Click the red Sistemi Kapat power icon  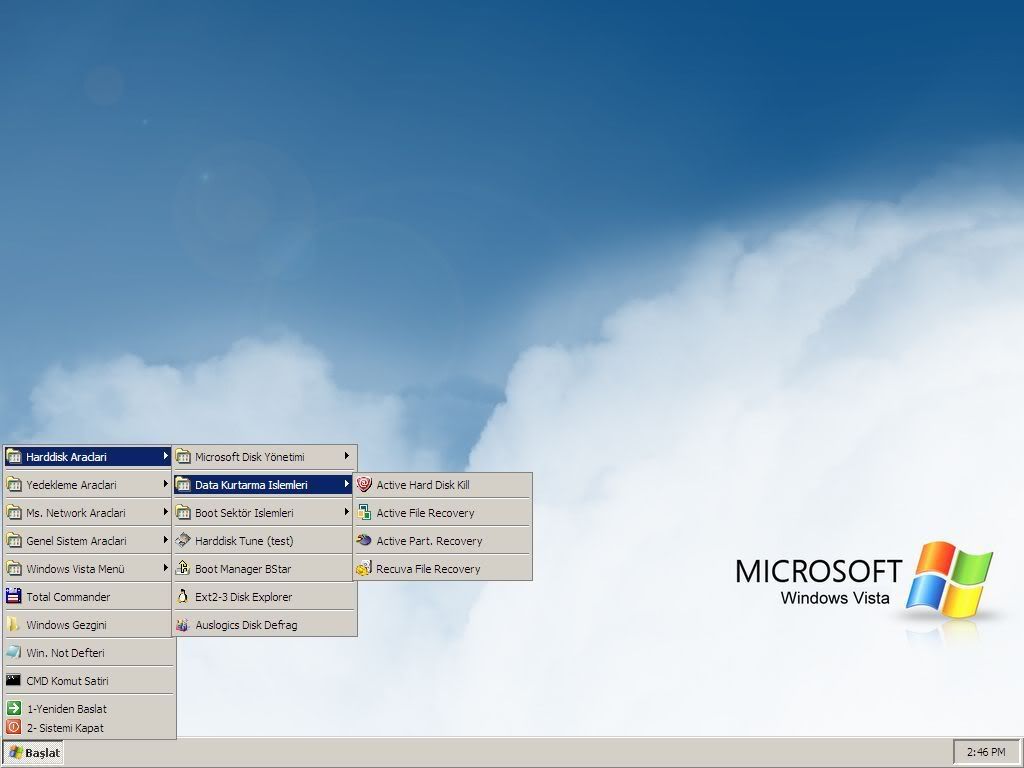[x=14, y=727]
